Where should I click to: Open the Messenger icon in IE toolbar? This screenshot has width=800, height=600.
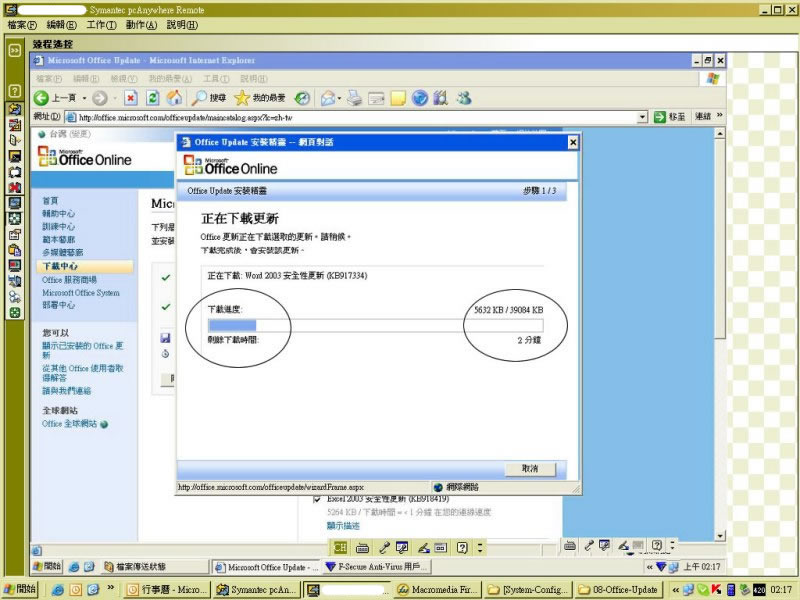point(463,98)
